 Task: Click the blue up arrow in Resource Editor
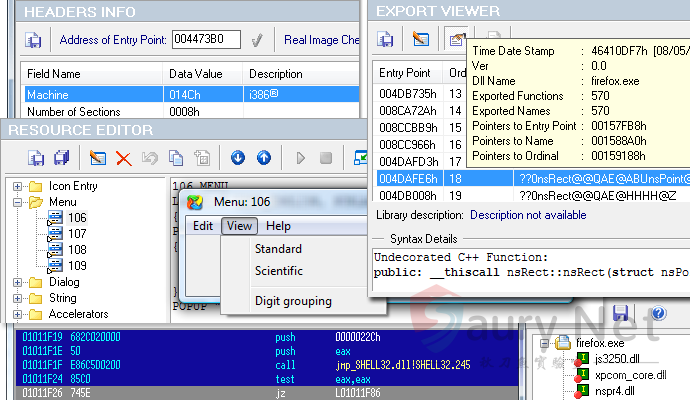(264, 158)
